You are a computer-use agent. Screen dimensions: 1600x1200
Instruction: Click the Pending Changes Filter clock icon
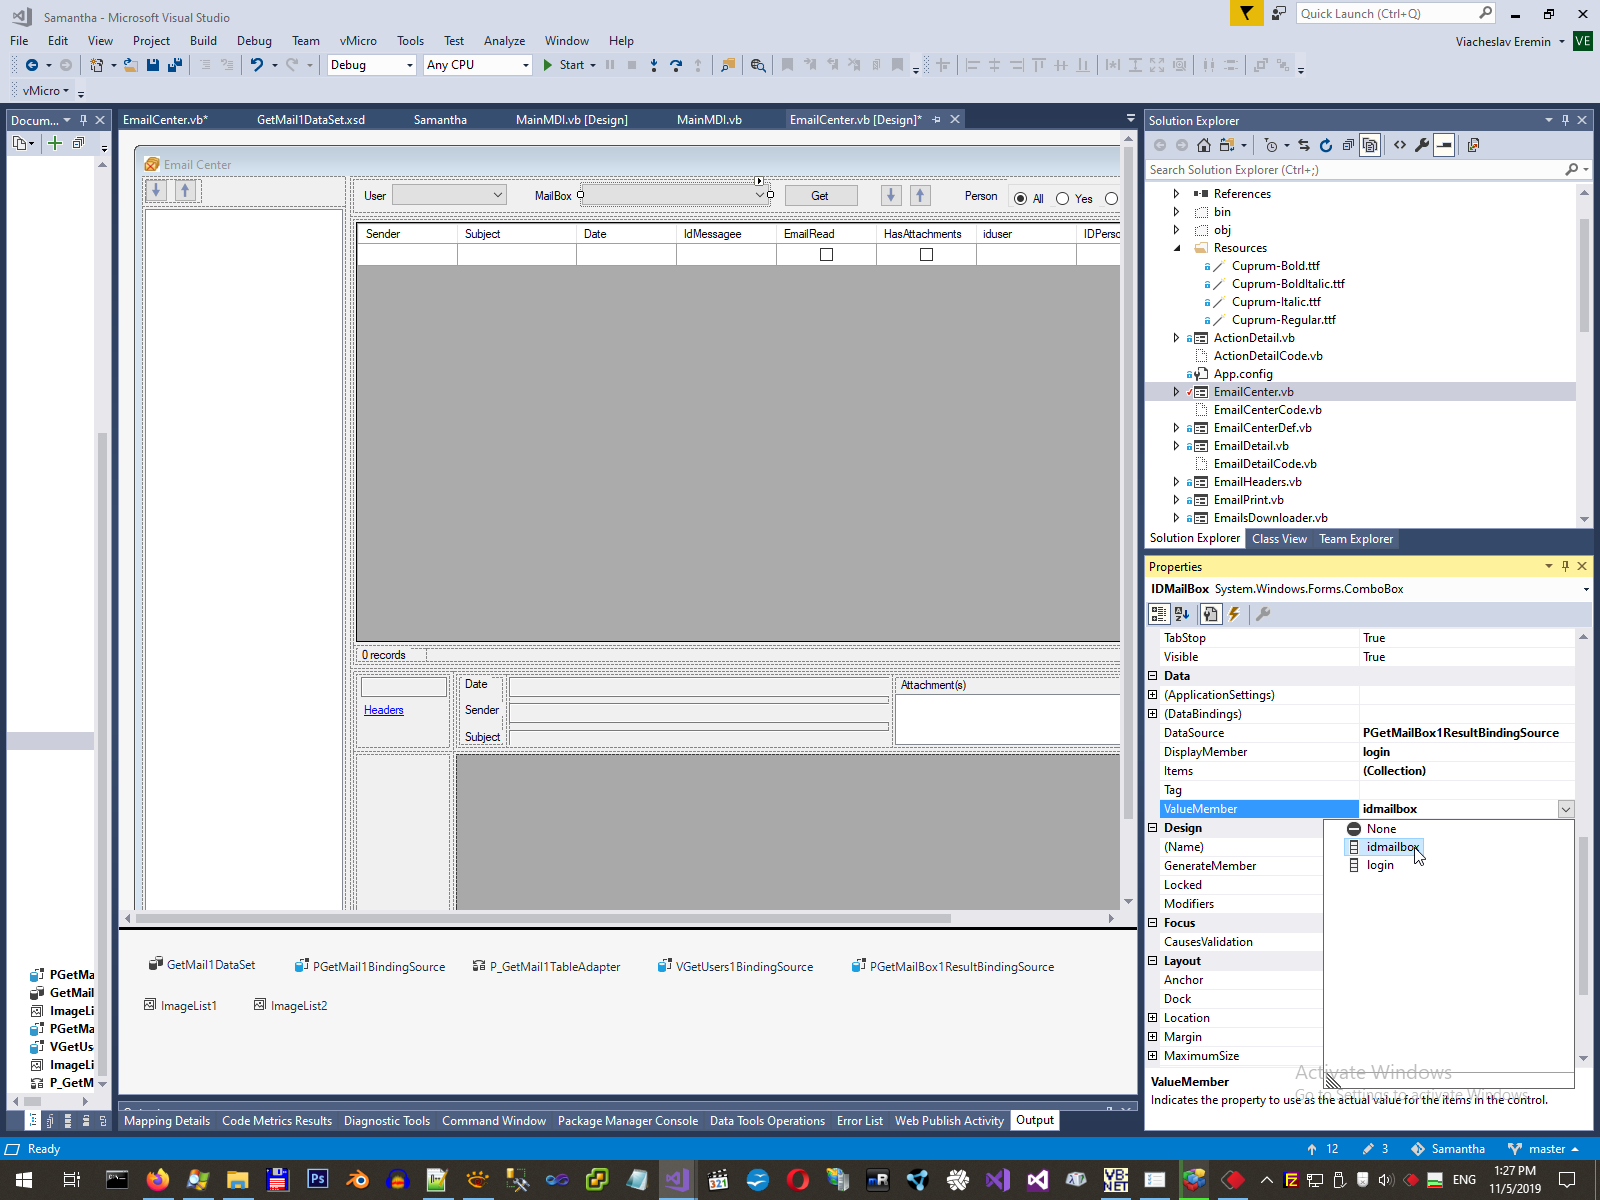[x=1271, y=145]
